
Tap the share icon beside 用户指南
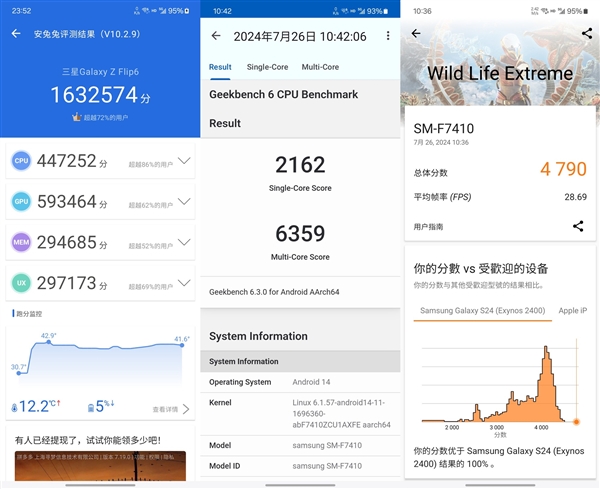578,226
